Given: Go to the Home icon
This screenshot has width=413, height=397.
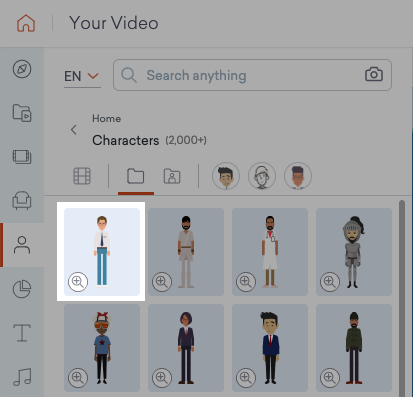Looking at the screenshot, I should point(26,23).
